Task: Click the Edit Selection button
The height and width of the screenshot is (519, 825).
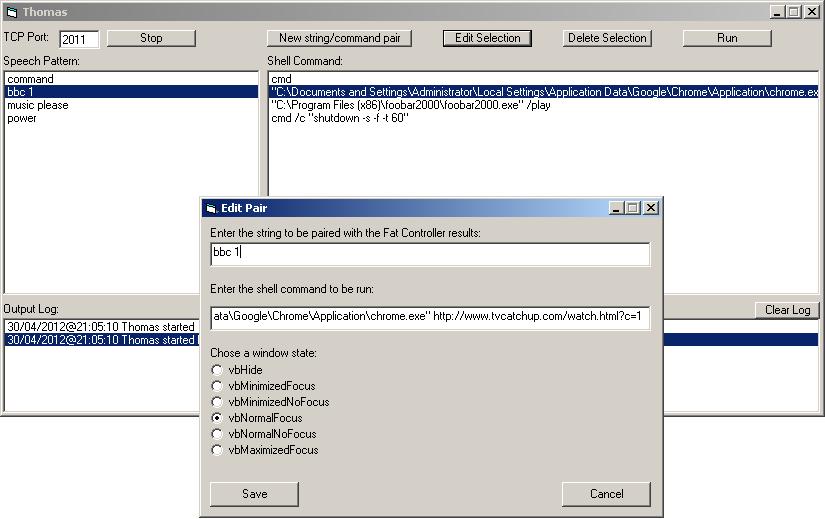Action: (x=487, y=38)
